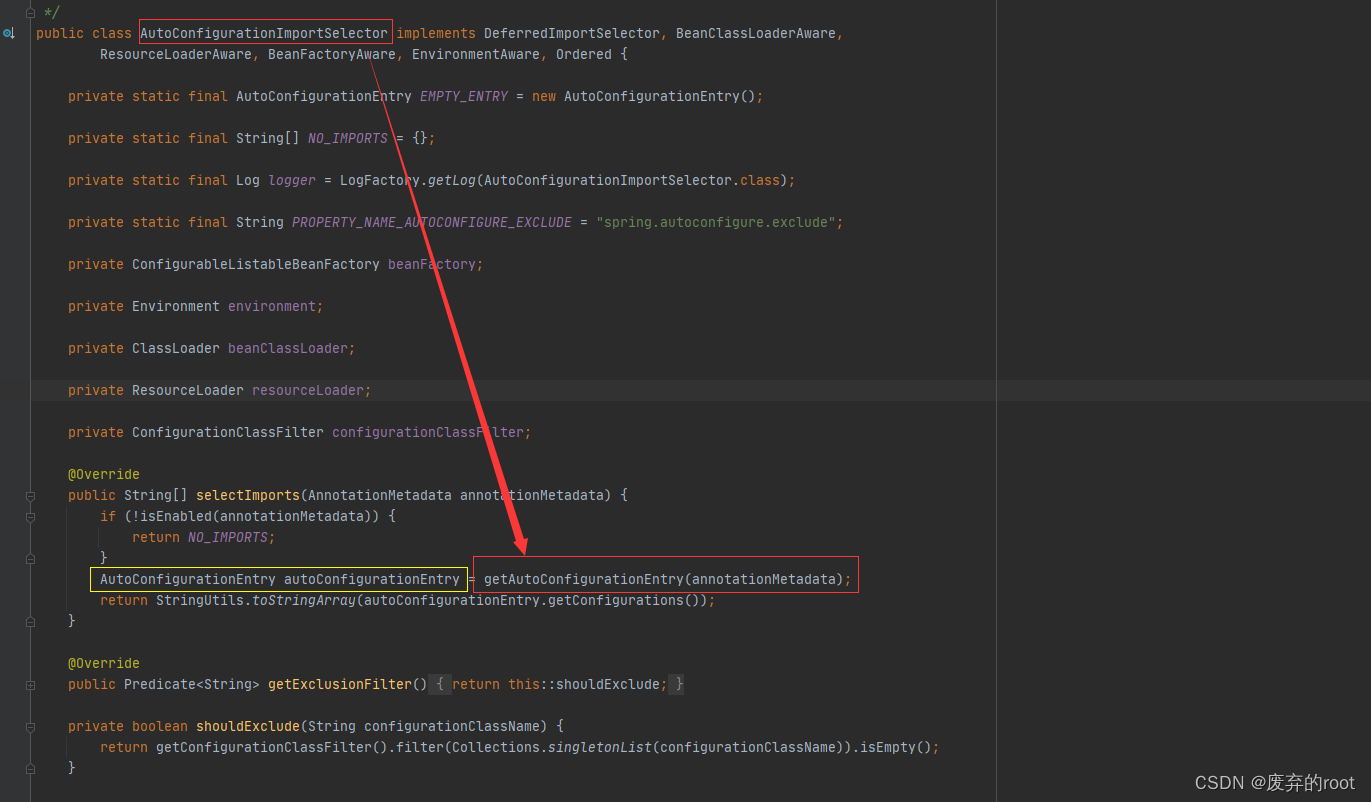Expand folded body showing return this::shouldExclude
The height and width of the screenshot is (802, 1371).
(558, 684)
